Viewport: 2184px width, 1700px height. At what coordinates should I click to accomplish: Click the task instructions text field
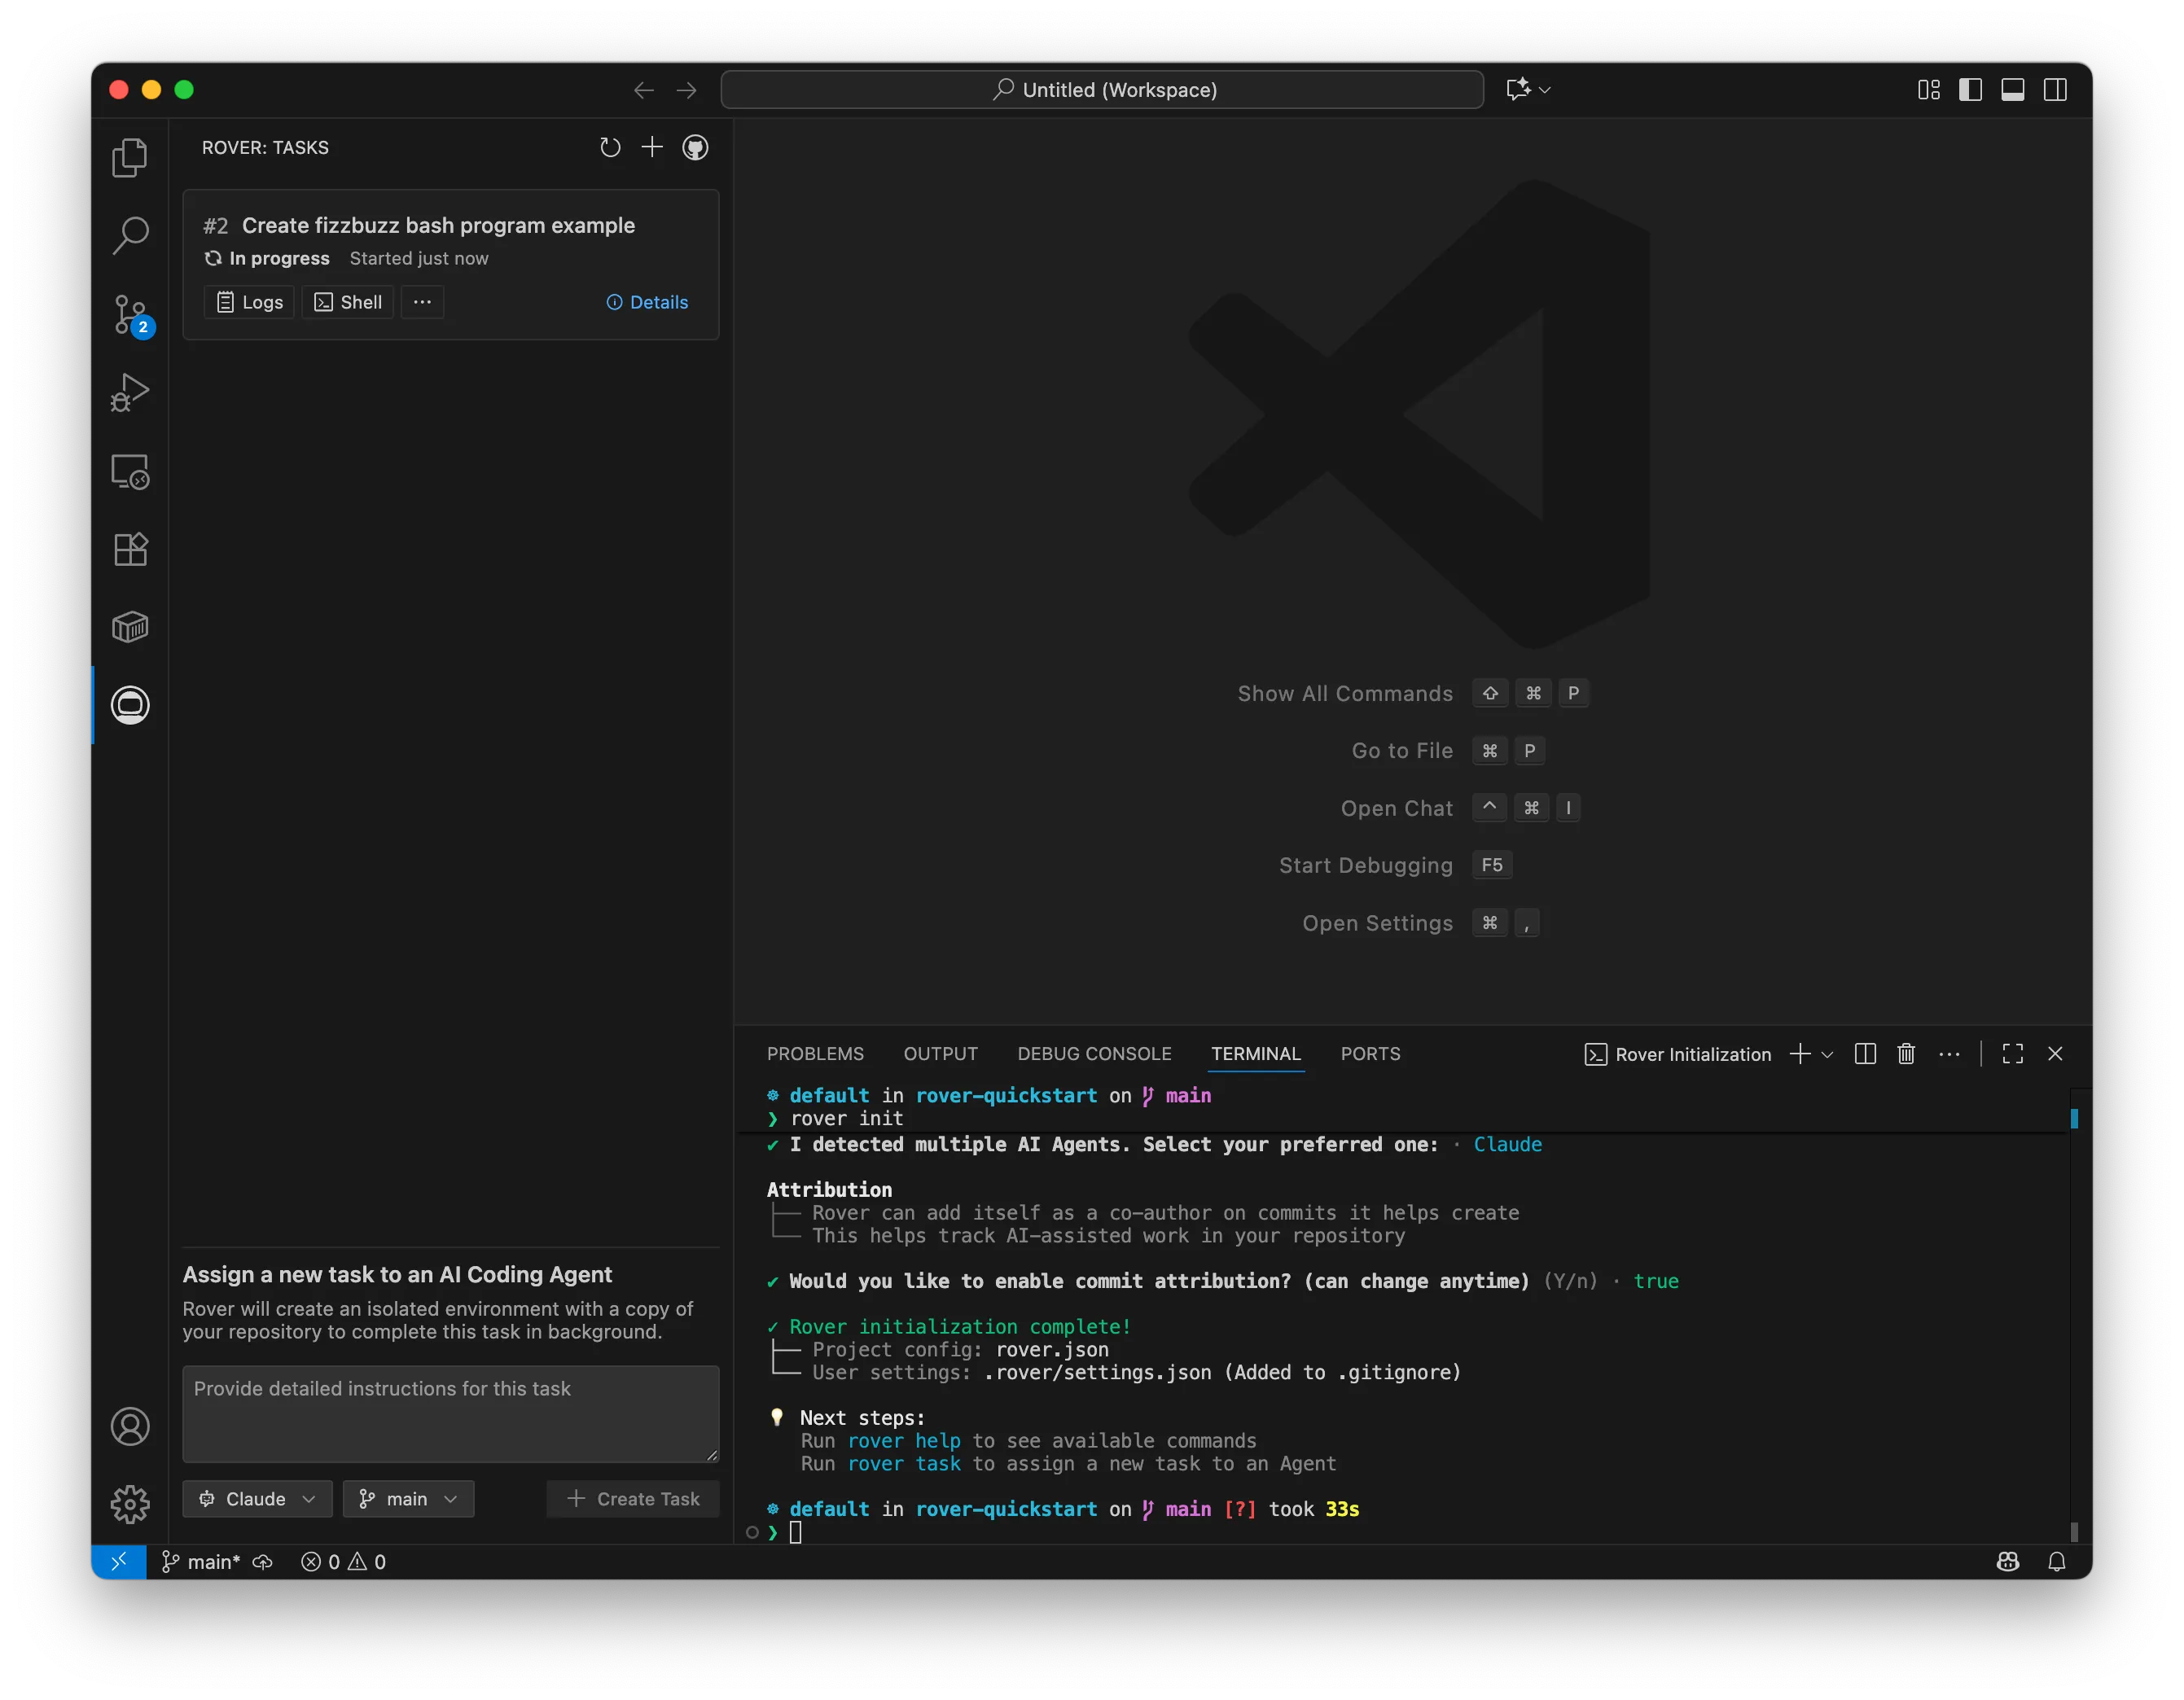(450, 1413)
